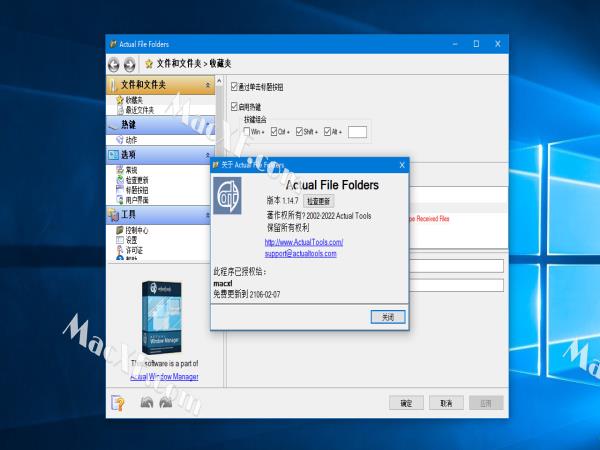This screenshot has width=600, height=450.
Task: Close the About dialog with its X
Action: [402, 165]
